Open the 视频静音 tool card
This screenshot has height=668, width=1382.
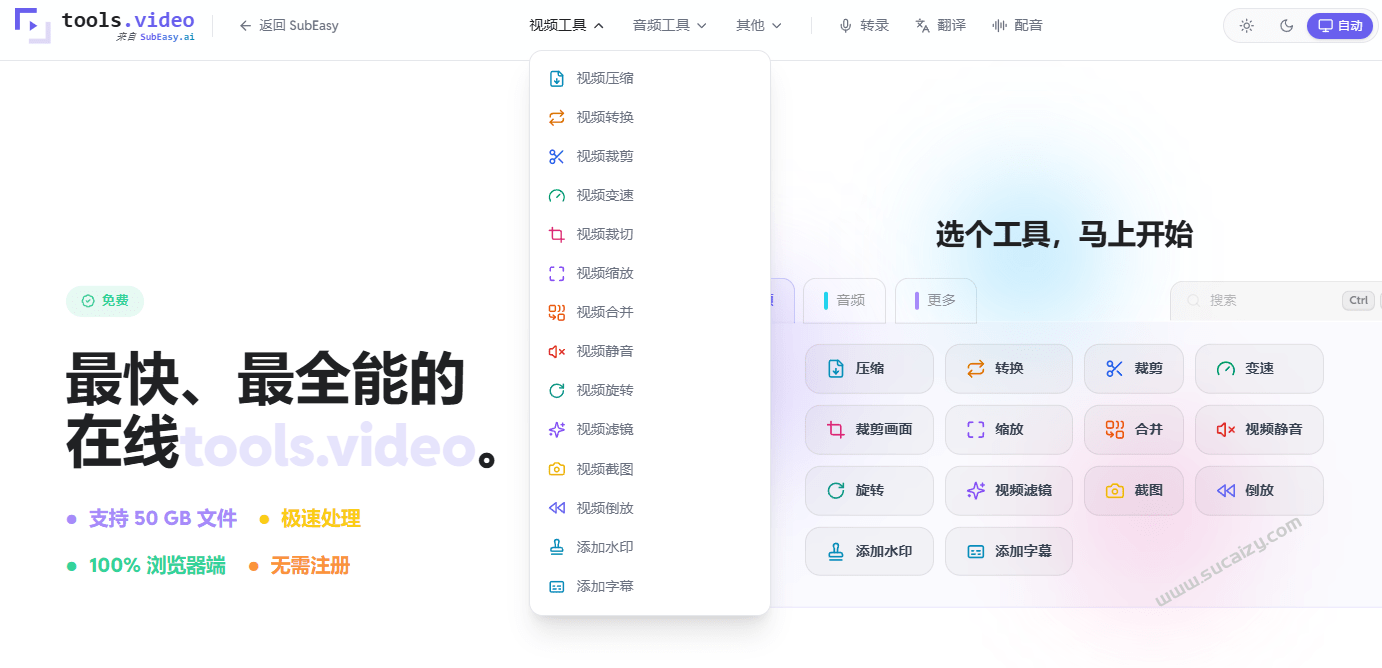(x=1259, y=430)
